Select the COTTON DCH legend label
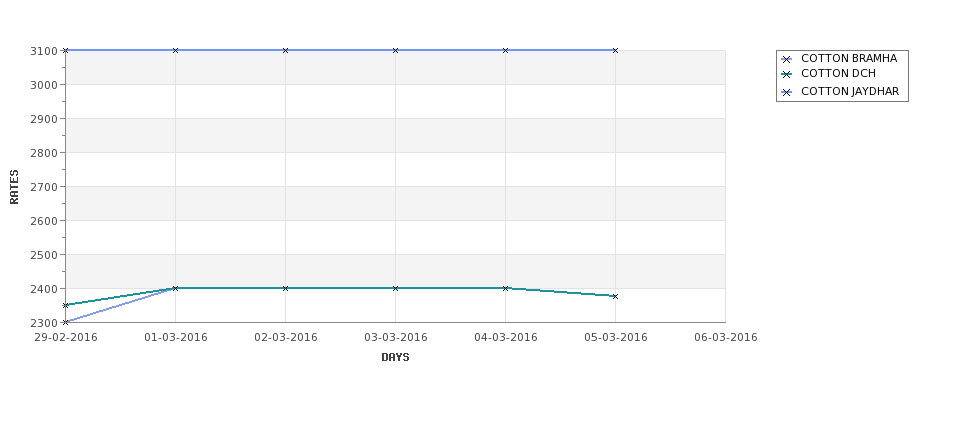The image size is (975, 429). click(x=838, y=73)
